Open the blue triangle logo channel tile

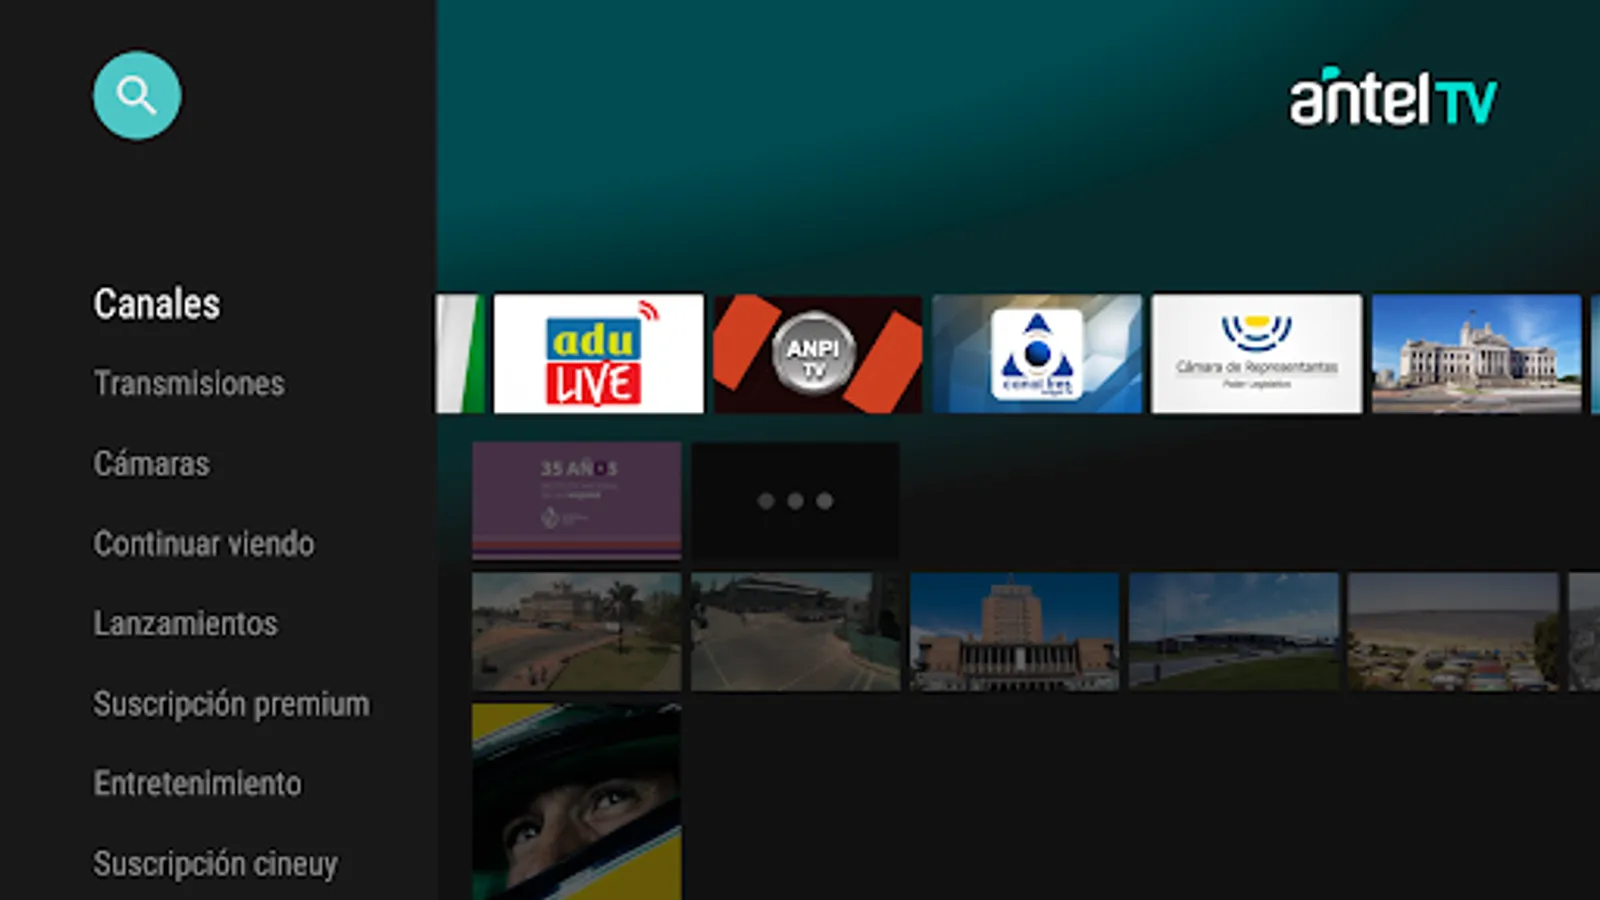point(1037,353)
